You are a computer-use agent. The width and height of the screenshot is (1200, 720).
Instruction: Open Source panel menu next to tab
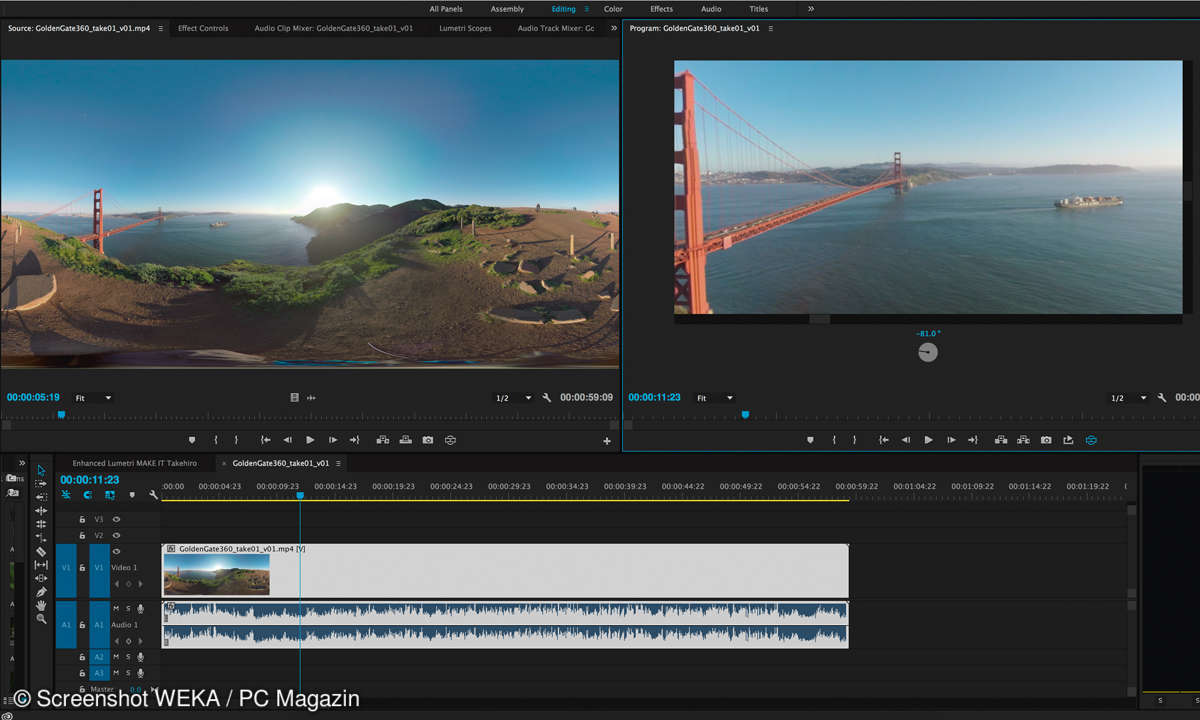(161, 28)
